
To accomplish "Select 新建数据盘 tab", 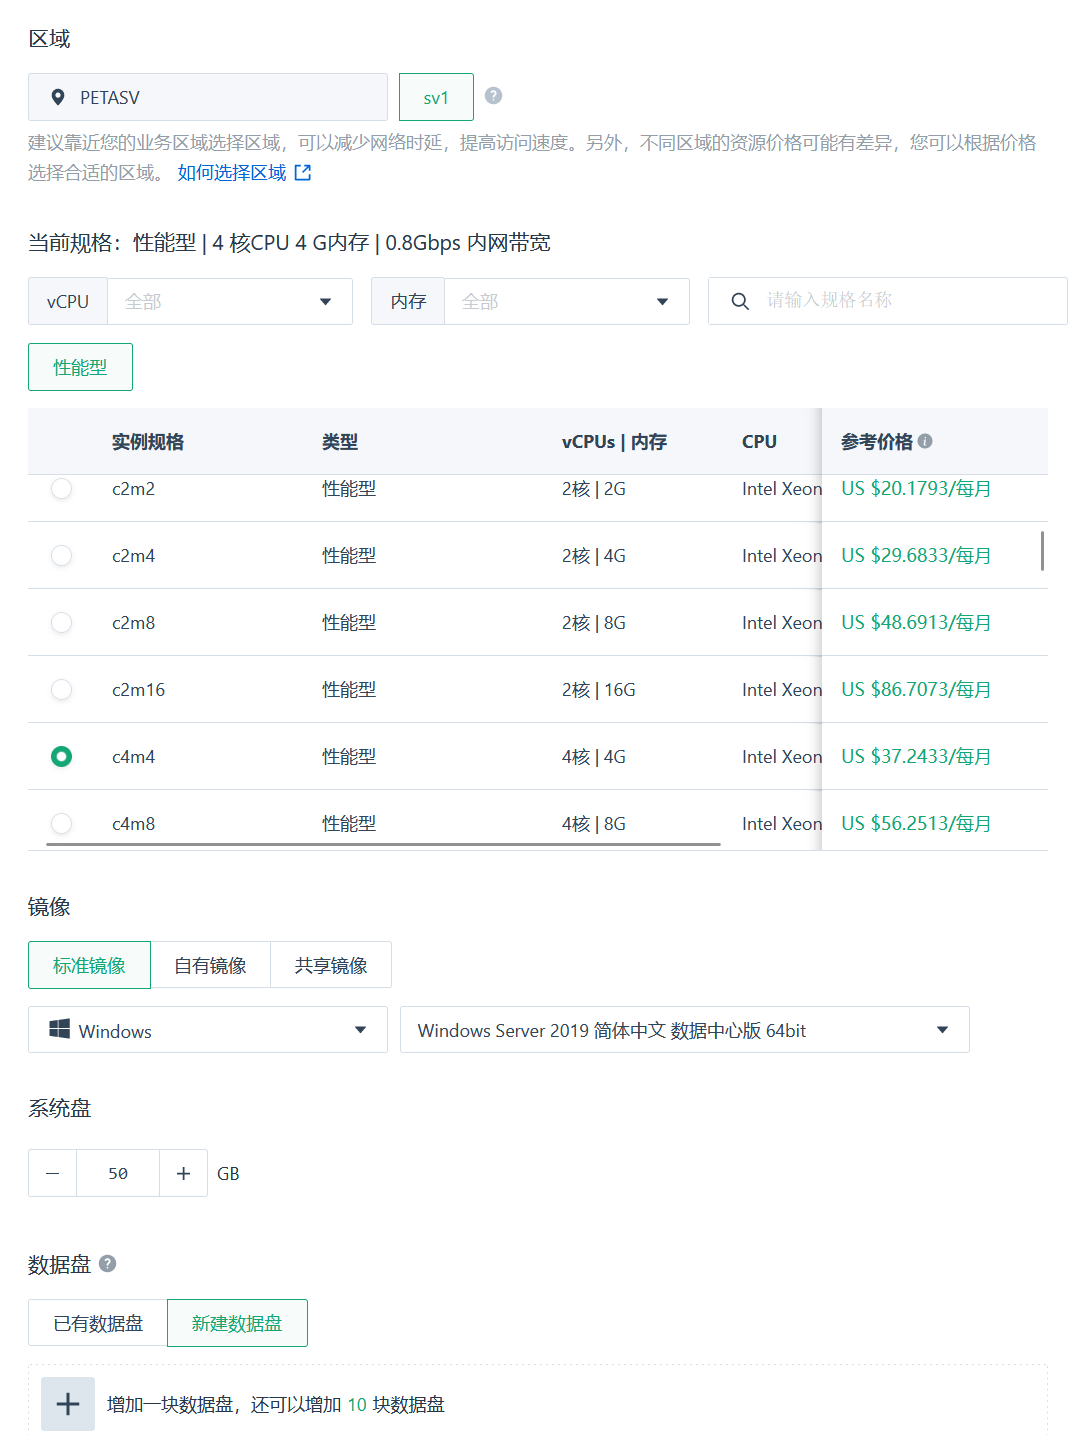I will click(x=237, y=1323).
